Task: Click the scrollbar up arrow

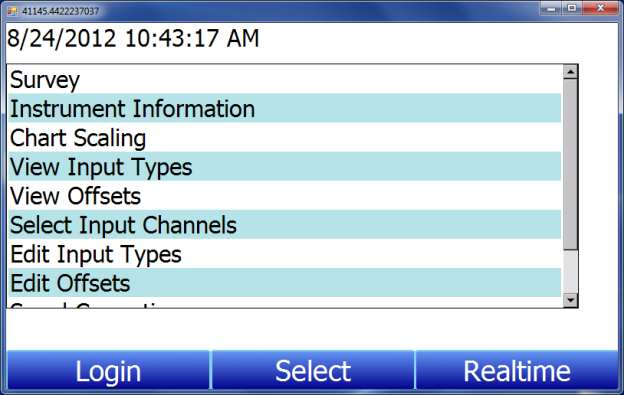Action: (x=570, y=72)
